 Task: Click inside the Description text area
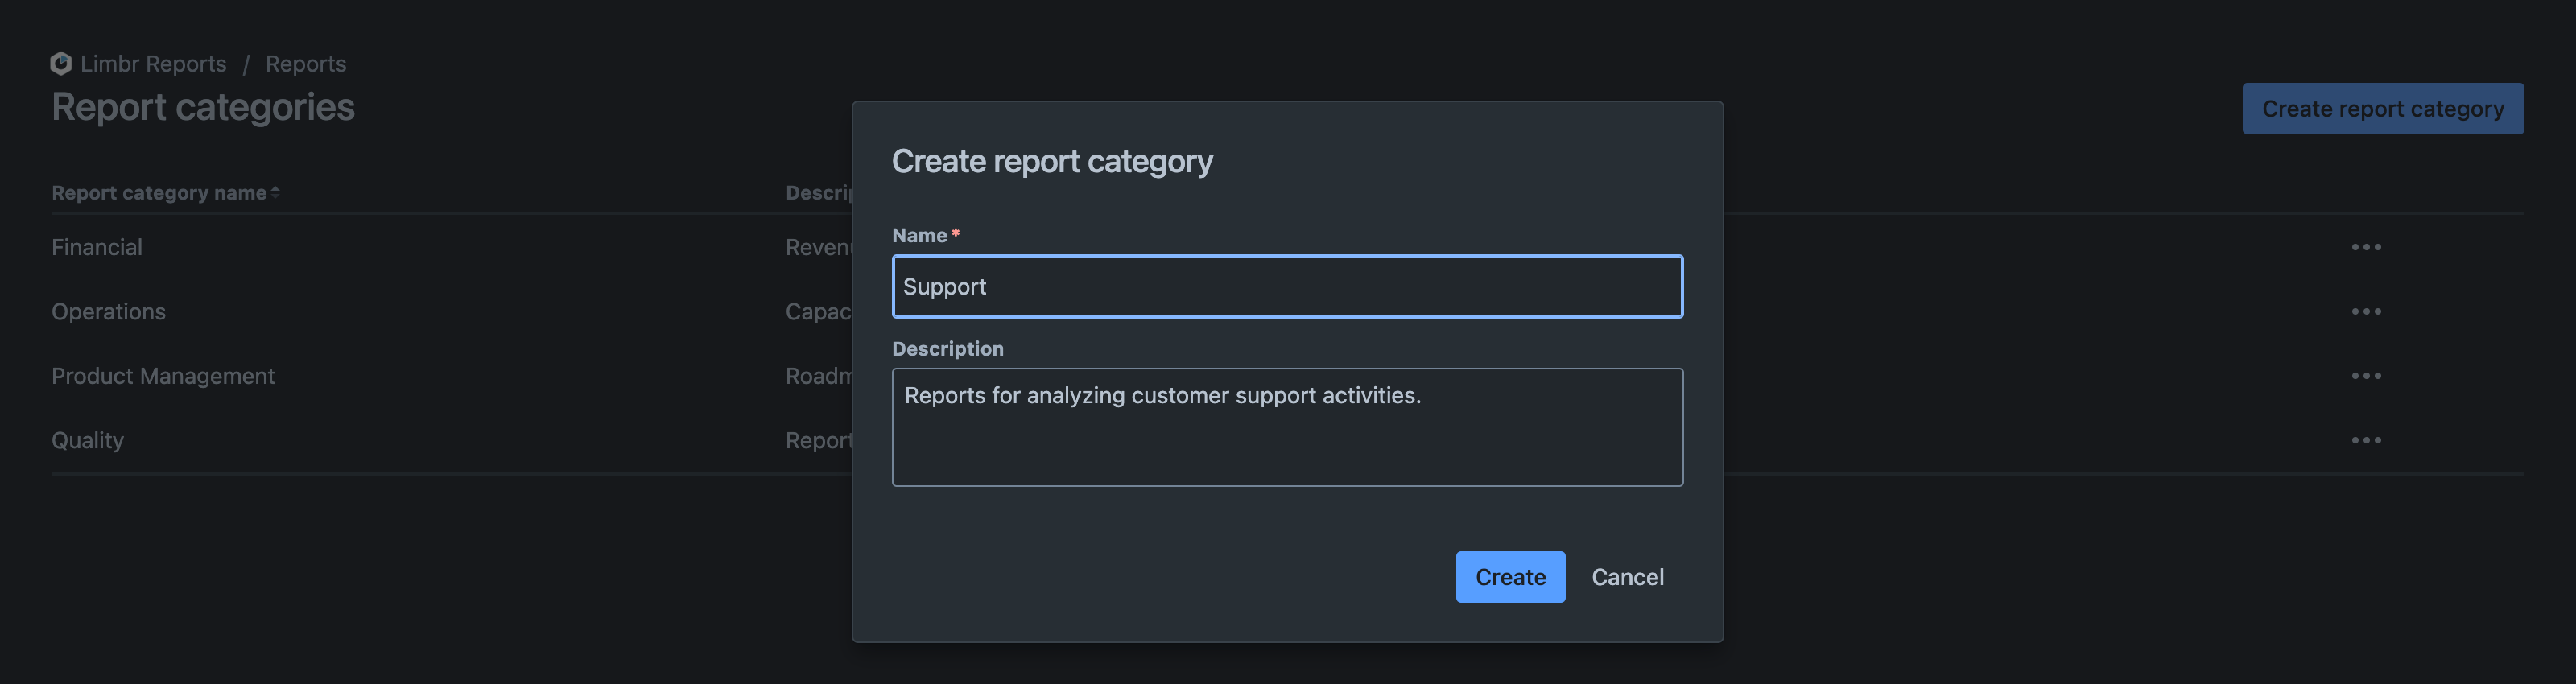click(1287, 427)
